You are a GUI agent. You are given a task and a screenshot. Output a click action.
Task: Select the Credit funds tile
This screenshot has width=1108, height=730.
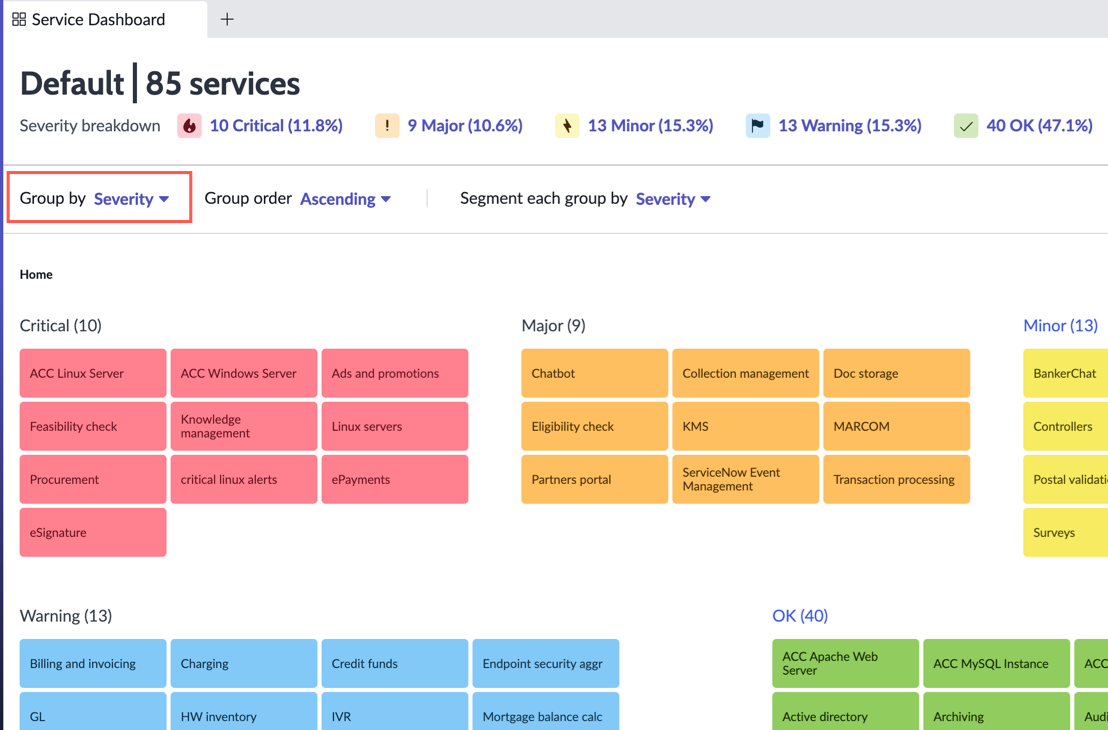395,664
